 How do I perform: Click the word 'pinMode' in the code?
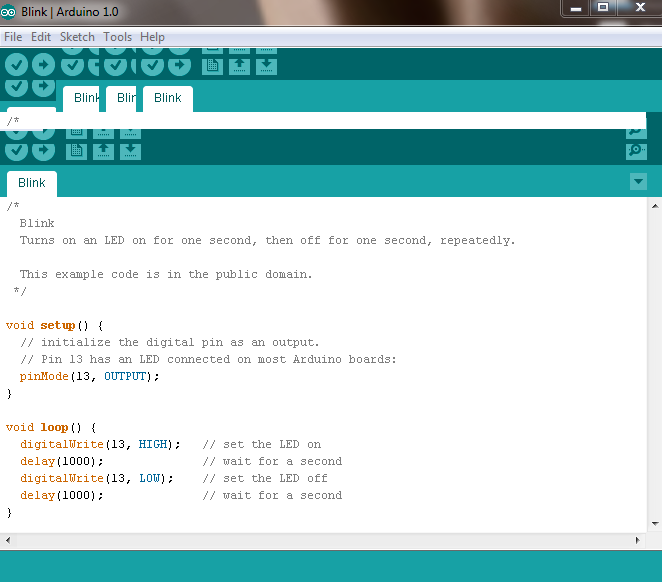tap(44, 376)
